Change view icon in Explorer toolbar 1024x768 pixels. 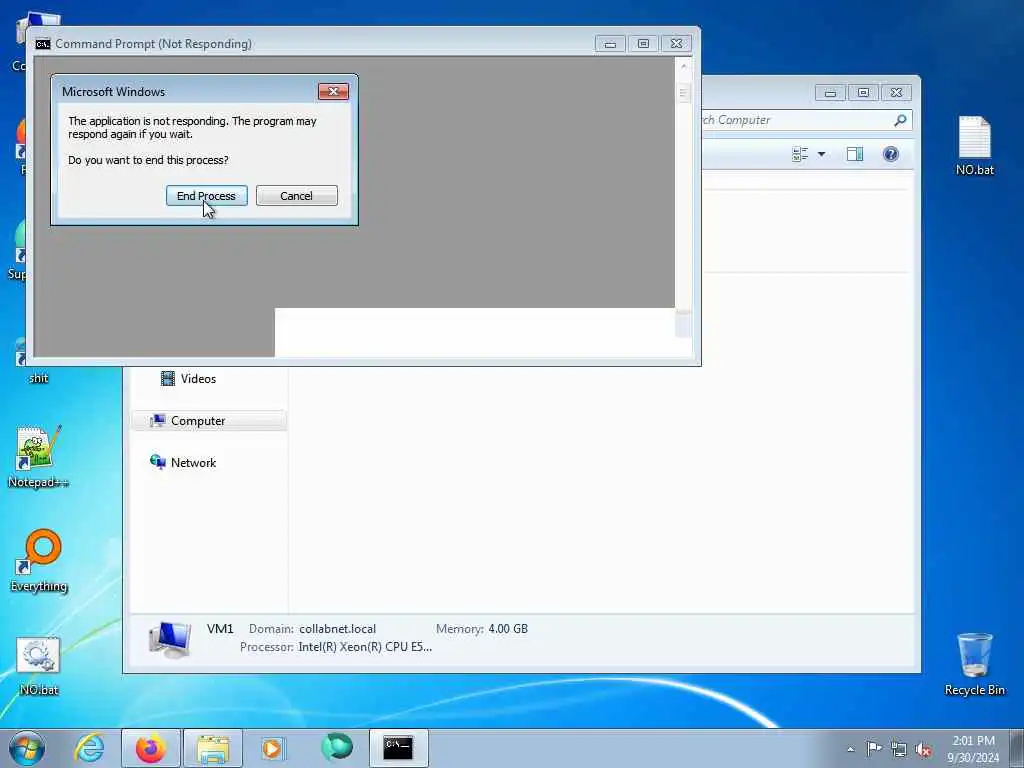pyautogui.click(x=800, y=154)
